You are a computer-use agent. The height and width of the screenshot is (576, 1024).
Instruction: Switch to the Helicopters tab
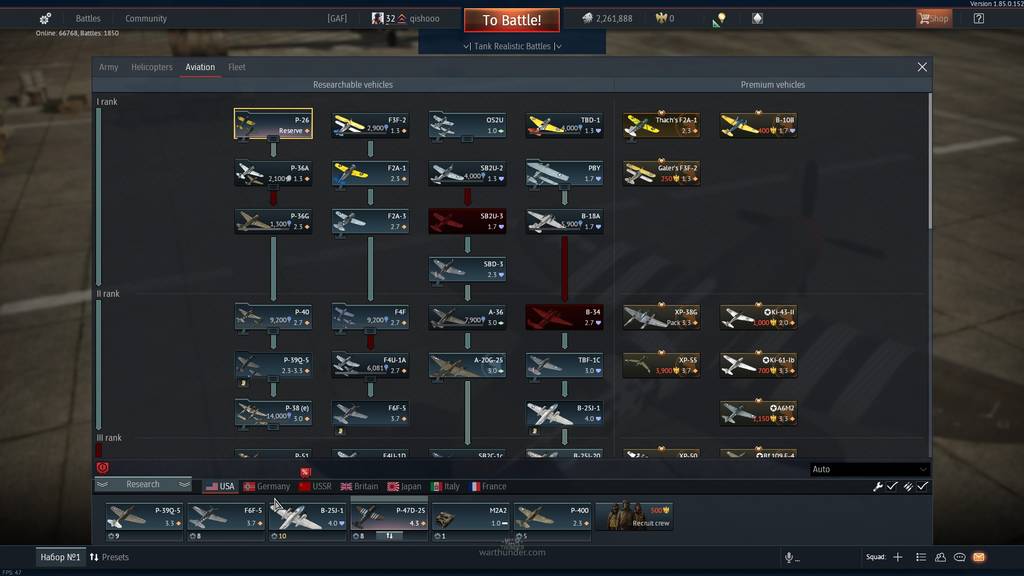pyautogui.click(x=151, y=67)
